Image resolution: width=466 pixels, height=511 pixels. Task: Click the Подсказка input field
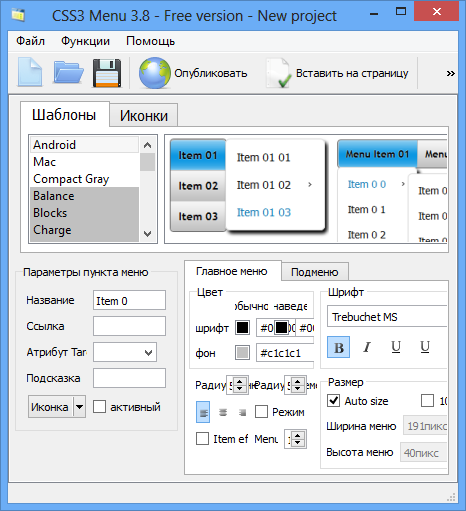[x=129, y=378]
